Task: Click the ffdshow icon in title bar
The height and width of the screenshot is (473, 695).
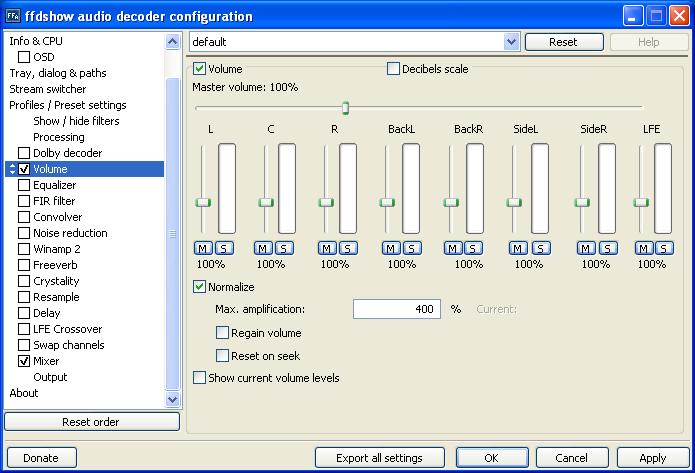Action: click(x=12, y=16)
